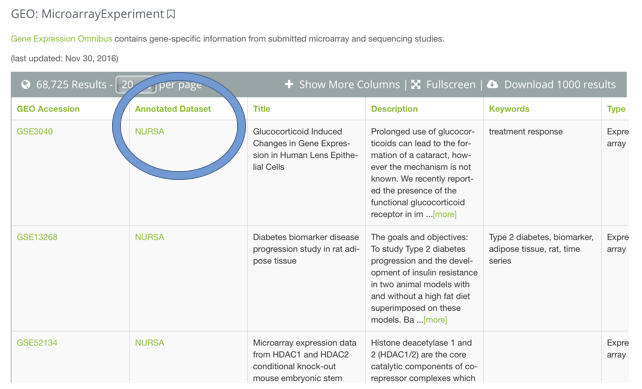Click the 'GEO: MicroarrayExperiment' page heading
This screenshot has width=642, height=389.
click(x=87, y=14)
